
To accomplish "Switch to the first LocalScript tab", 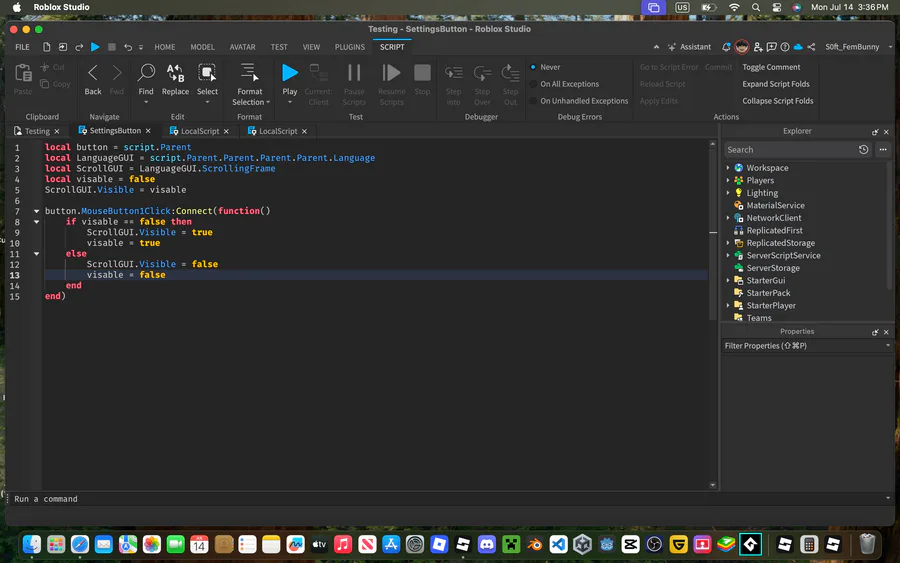I will pyautogui.click(x=200, y=131).
